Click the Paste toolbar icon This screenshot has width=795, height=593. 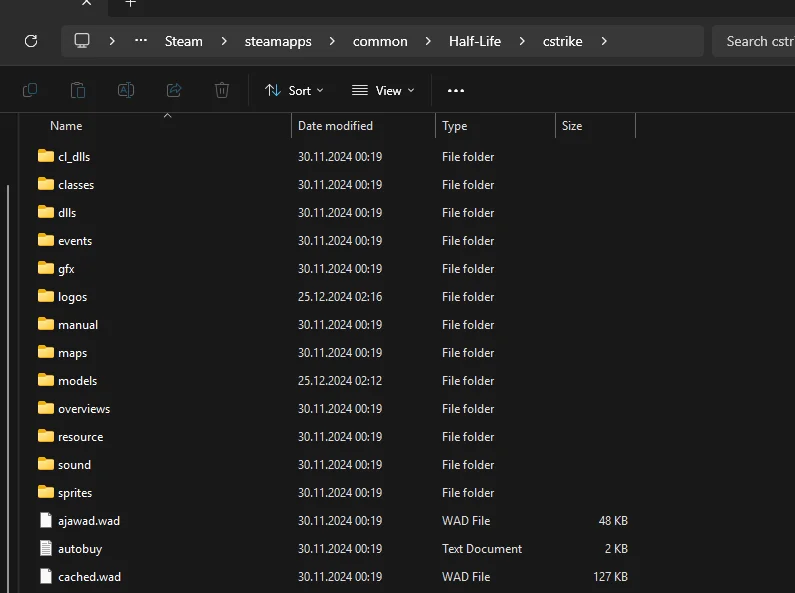(x=78, y=90)
